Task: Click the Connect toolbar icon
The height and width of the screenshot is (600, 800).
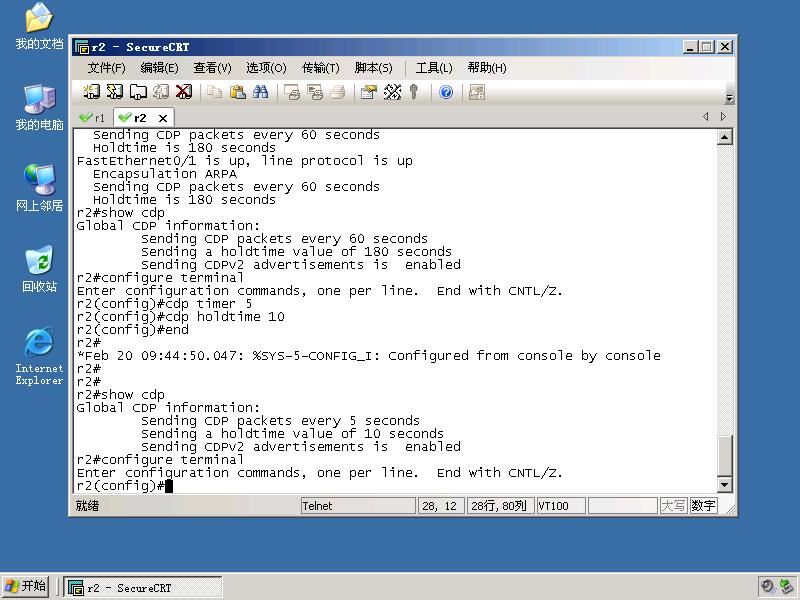Action: tap(92, 92)
